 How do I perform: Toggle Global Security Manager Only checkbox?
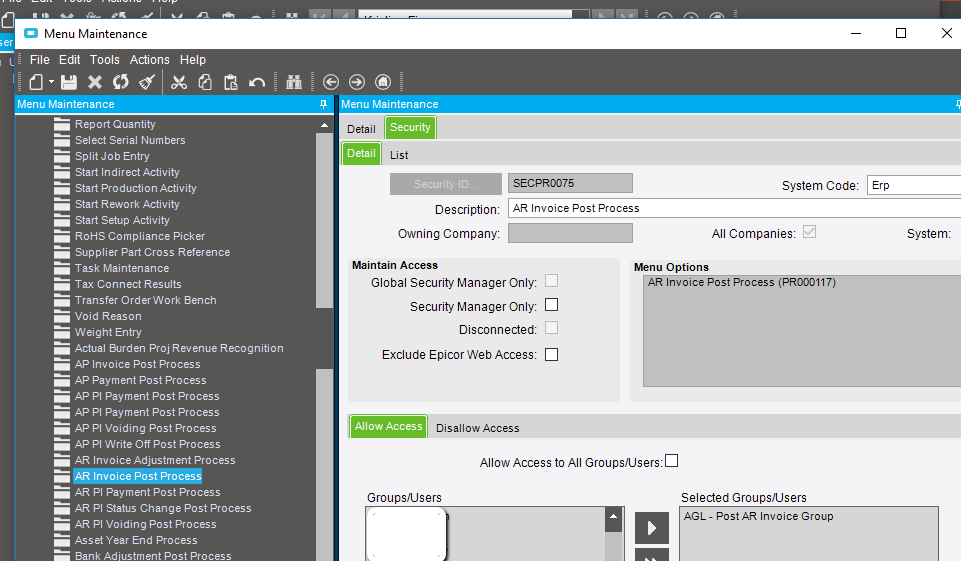coord(552,281)
